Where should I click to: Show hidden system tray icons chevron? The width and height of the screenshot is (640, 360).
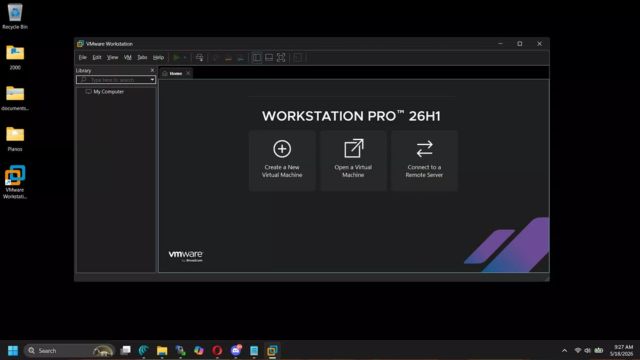click(x=564, y=351)
